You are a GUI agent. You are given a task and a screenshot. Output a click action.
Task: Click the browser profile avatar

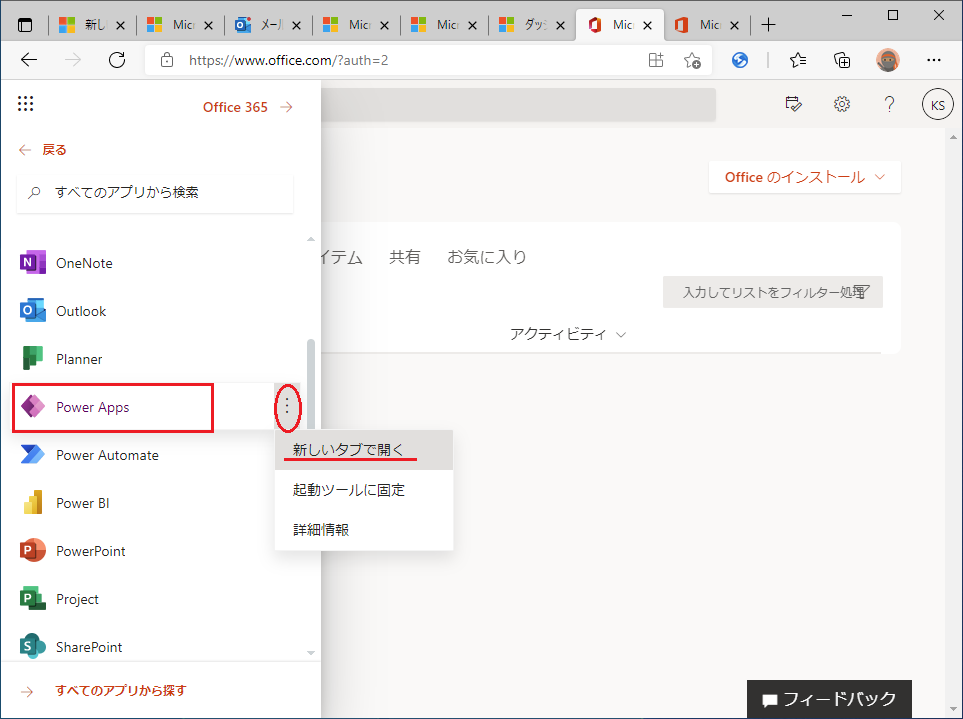(887, 60)
